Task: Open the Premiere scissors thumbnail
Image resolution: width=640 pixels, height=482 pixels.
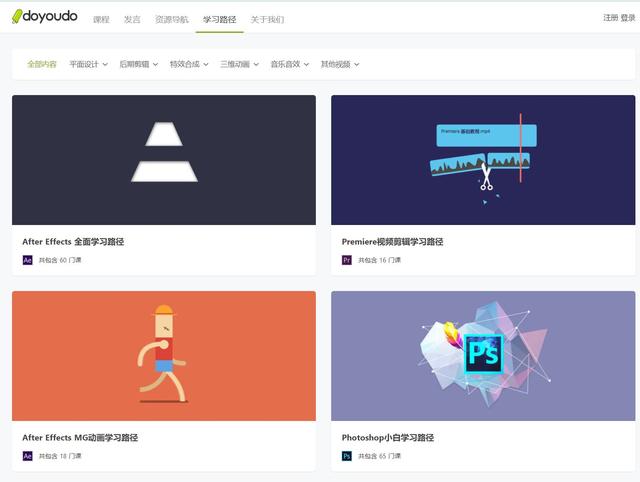Action: tap(483, 160)
